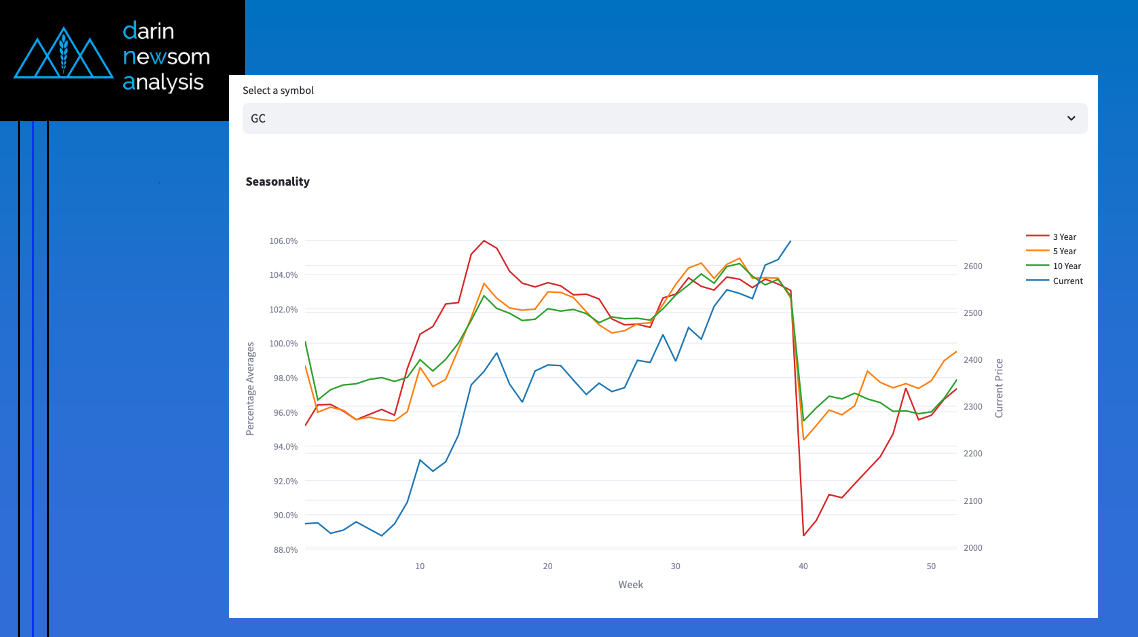
Task: Click the blue line swatch beside Current
Action: pyautogui.click(x=1038, y=281)
